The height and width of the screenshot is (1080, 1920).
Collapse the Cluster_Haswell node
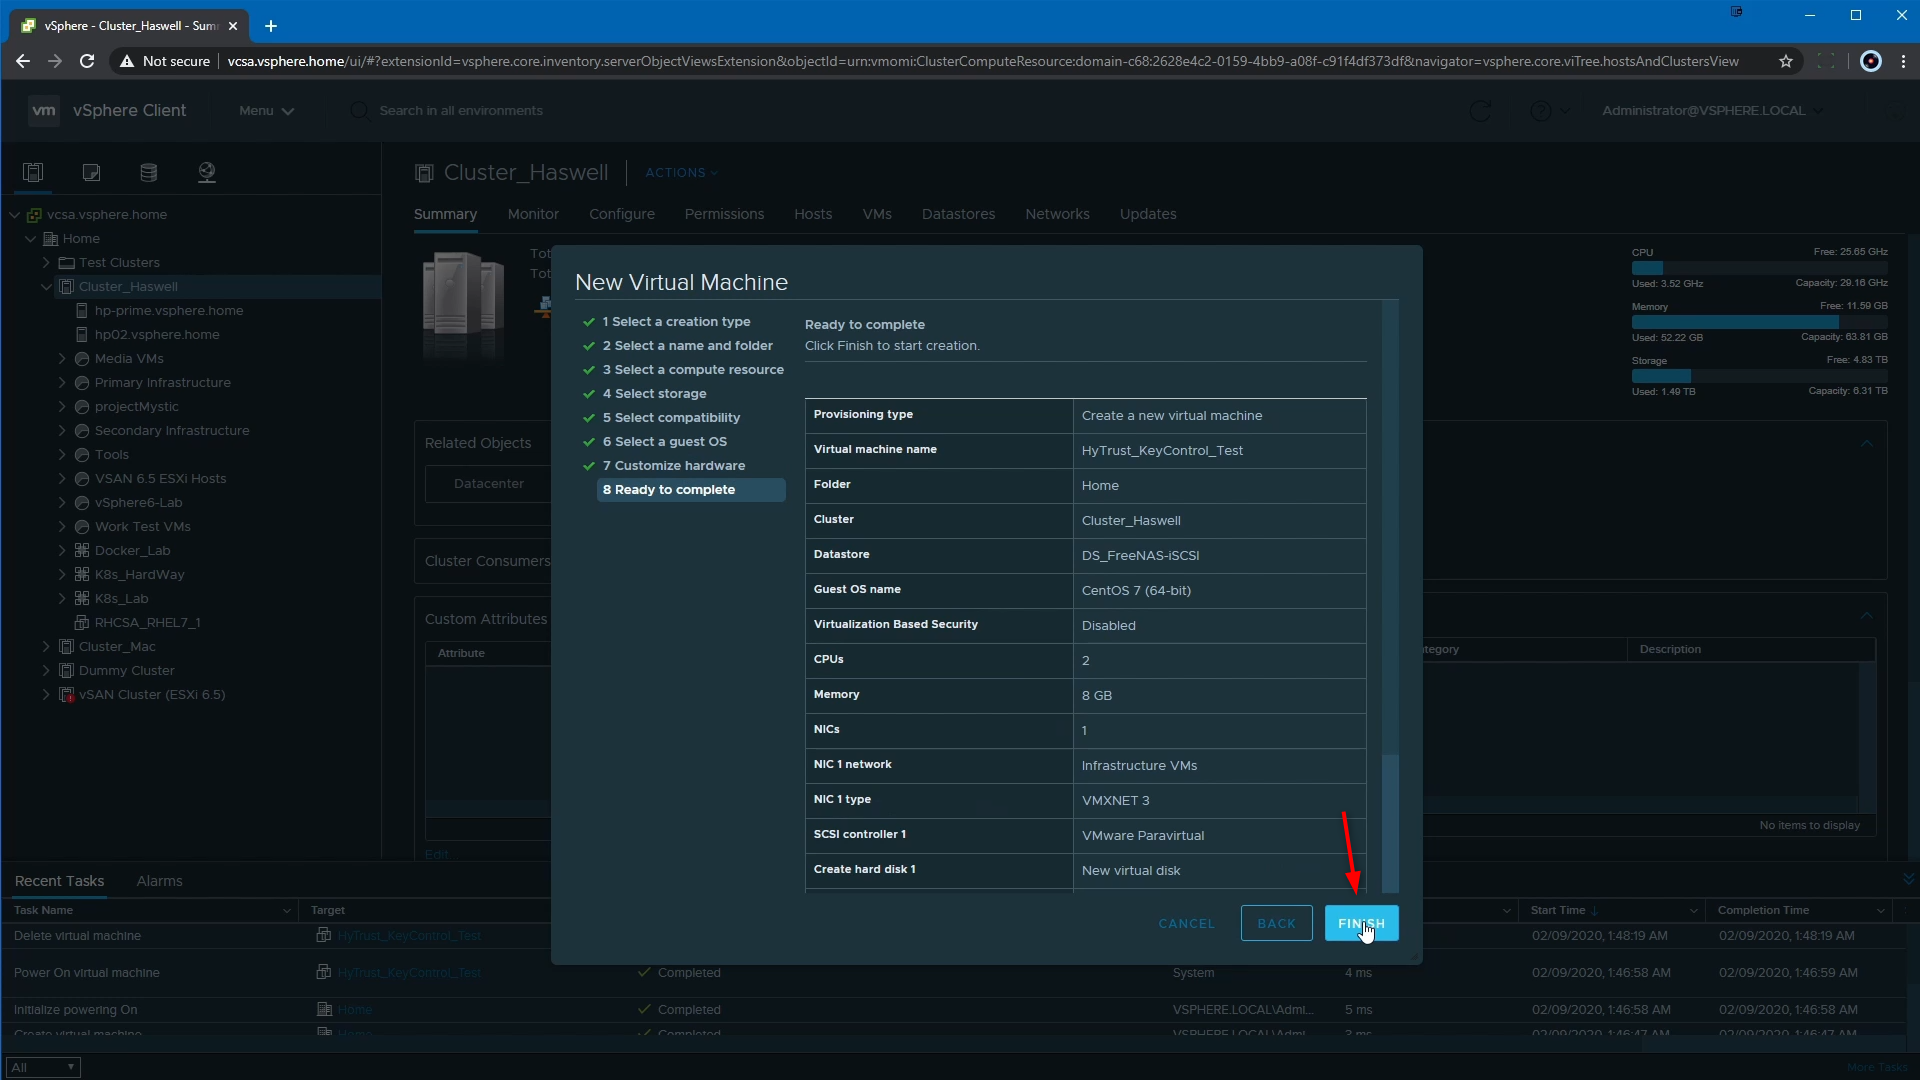point(47,286)
